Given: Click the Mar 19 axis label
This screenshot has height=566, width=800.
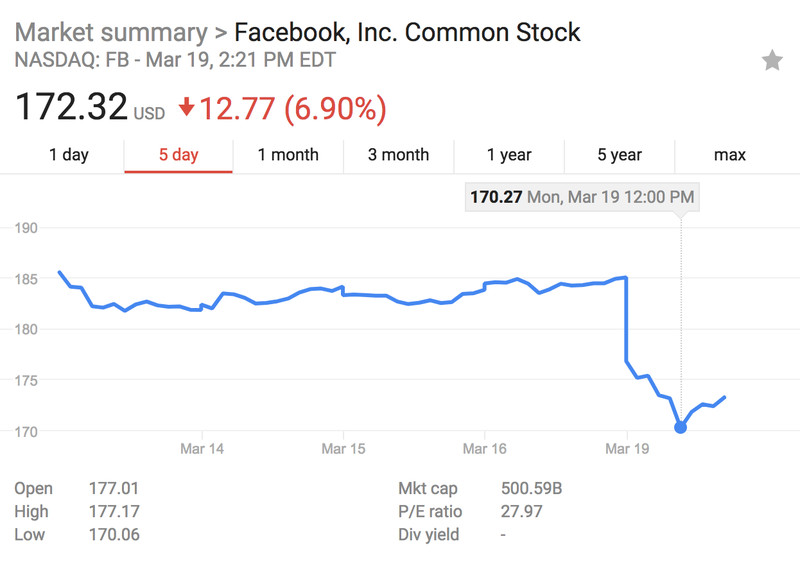Looking at the screenshot, I should 626,450.
